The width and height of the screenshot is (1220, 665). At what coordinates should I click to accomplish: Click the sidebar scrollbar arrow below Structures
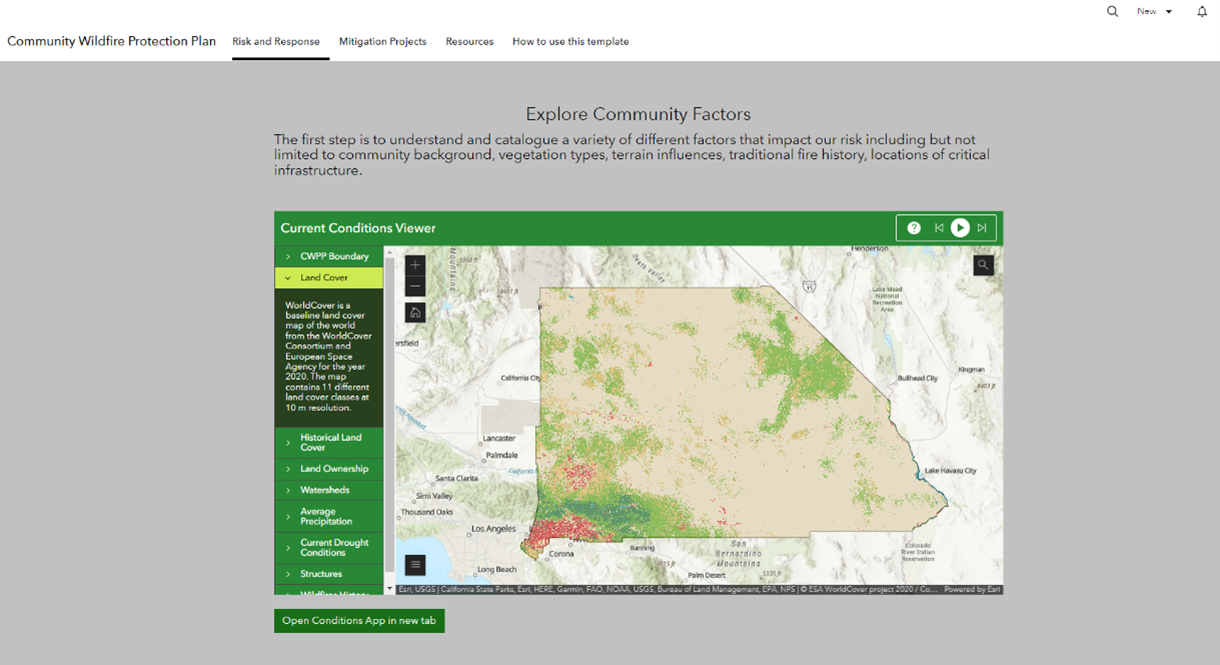pyautogui.click(x=389, y=588)
